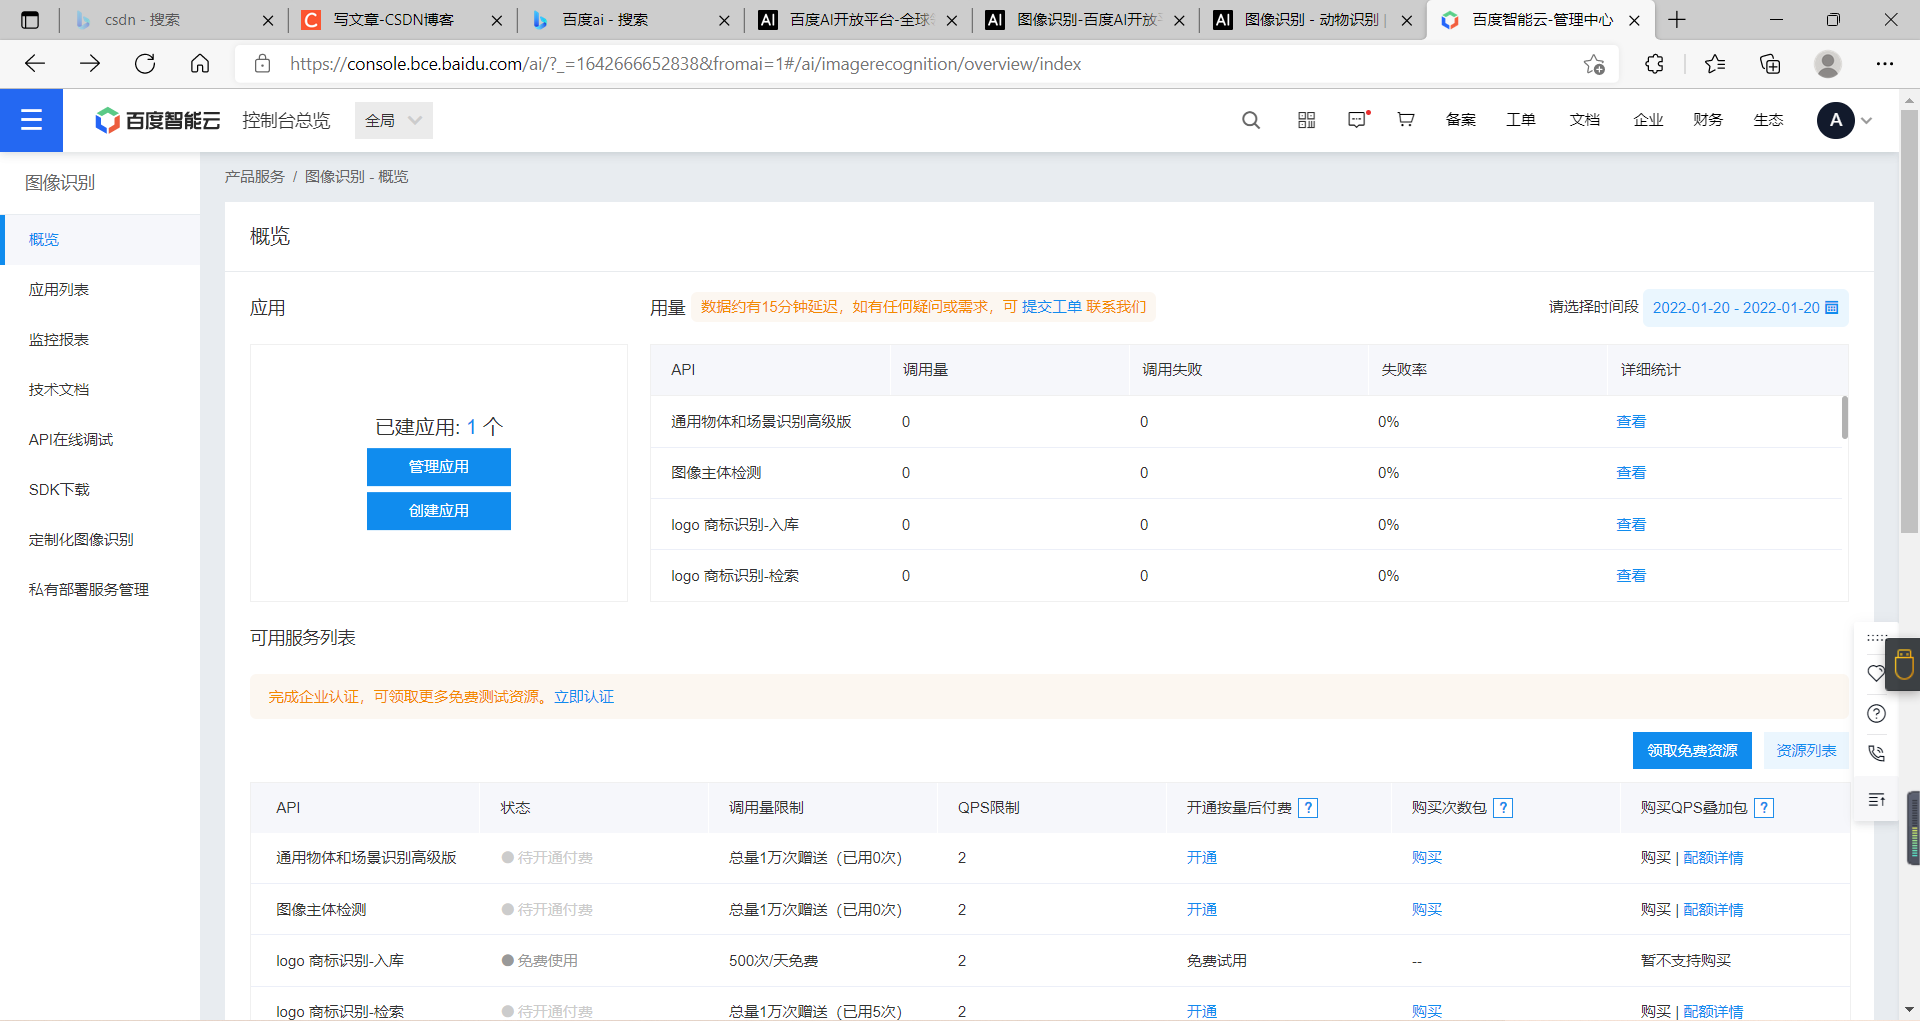Click the phone contact floating icon
Viewport: 1920px width, 1021px height.
(x=1877, y=754)
